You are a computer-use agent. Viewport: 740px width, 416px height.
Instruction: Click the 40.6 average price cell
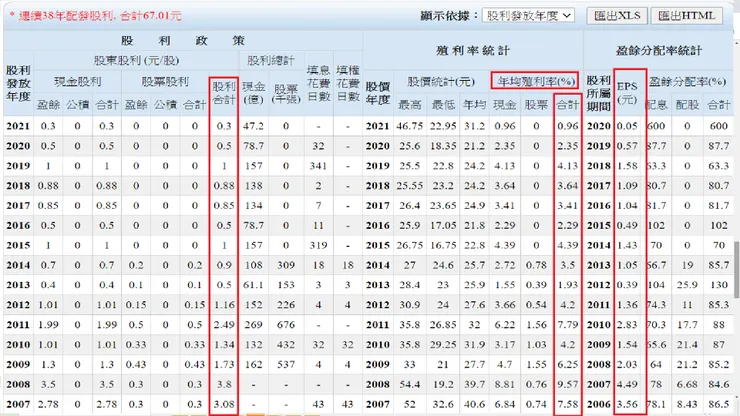click(x=474, y=404)
